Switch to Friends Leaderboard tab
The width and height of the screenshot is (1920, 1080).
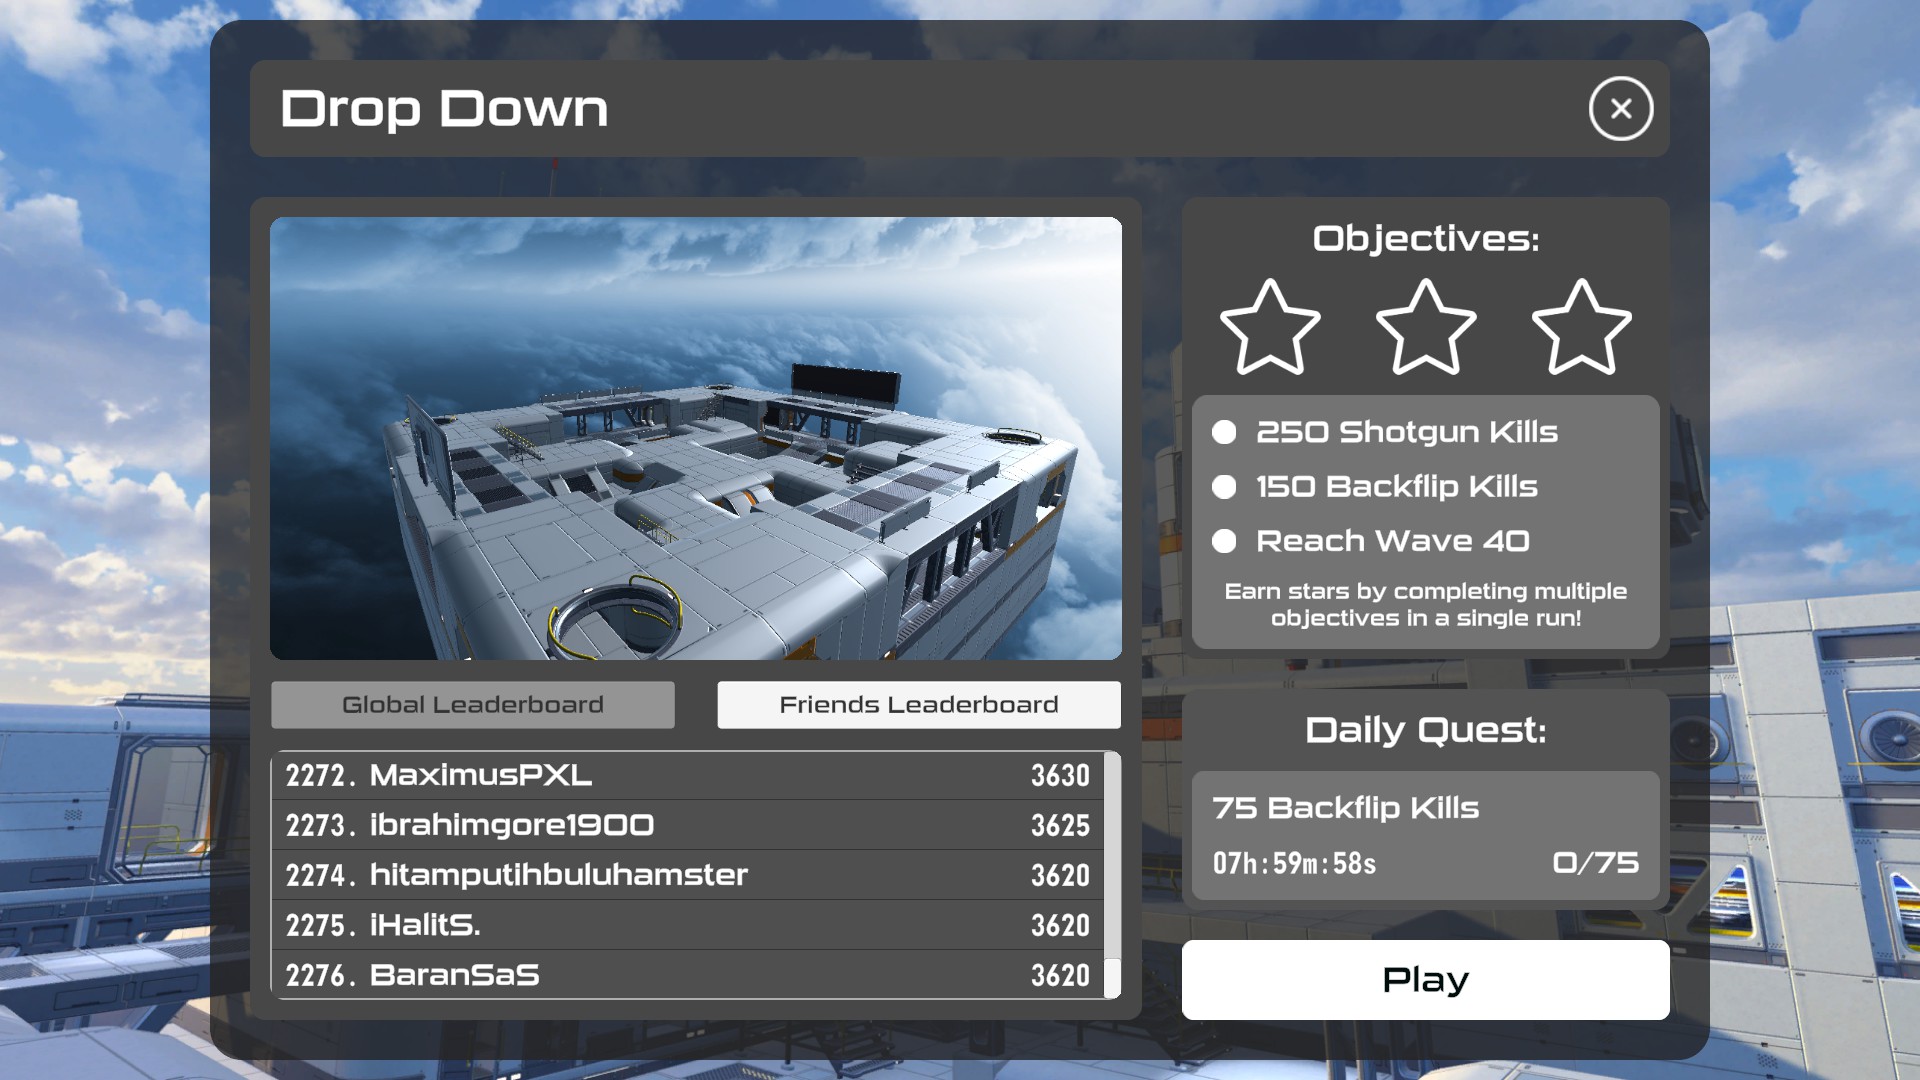[x=918, y=705]
